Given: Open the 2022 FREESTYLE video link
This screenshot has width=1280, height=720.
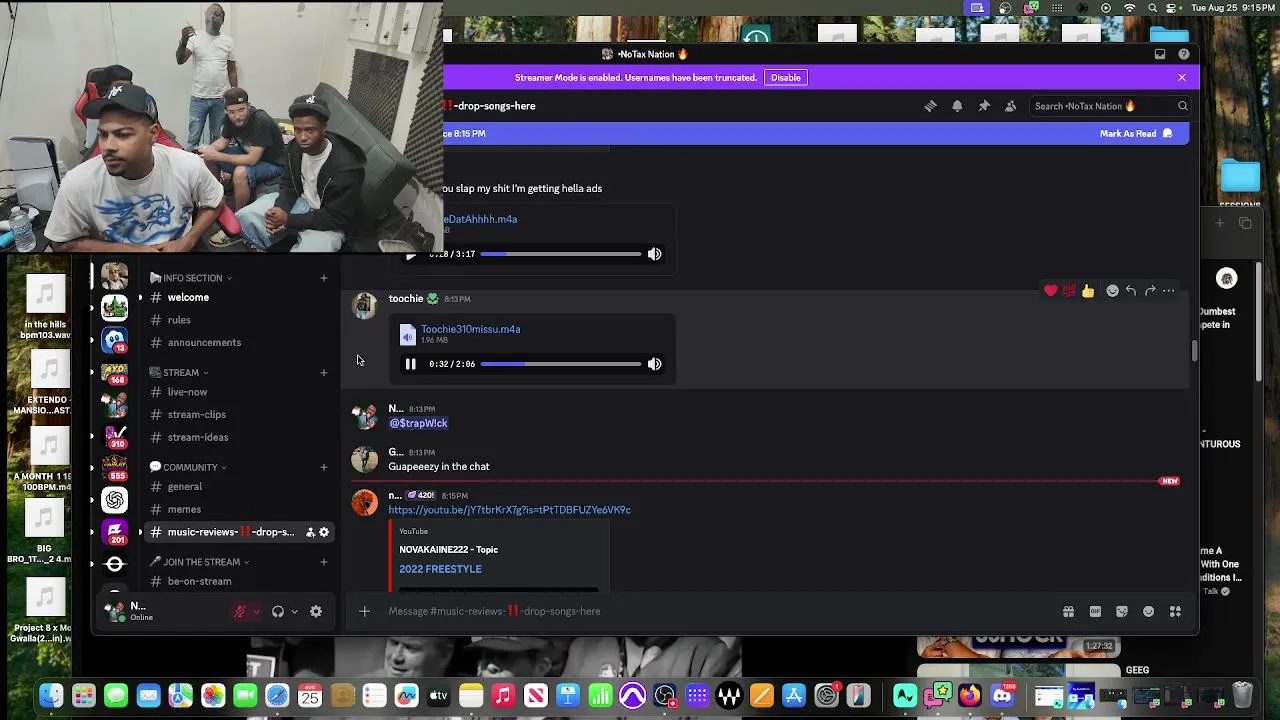Looking at the screenshot, I should point(440,569).
